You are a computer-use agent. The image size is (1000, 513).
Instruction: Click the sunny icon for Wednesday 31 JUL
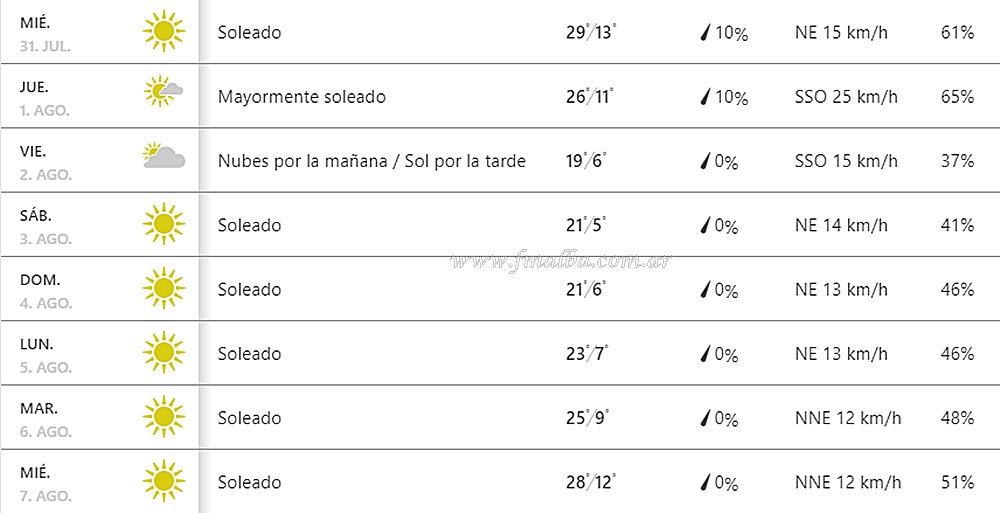(x=164, y=31)
